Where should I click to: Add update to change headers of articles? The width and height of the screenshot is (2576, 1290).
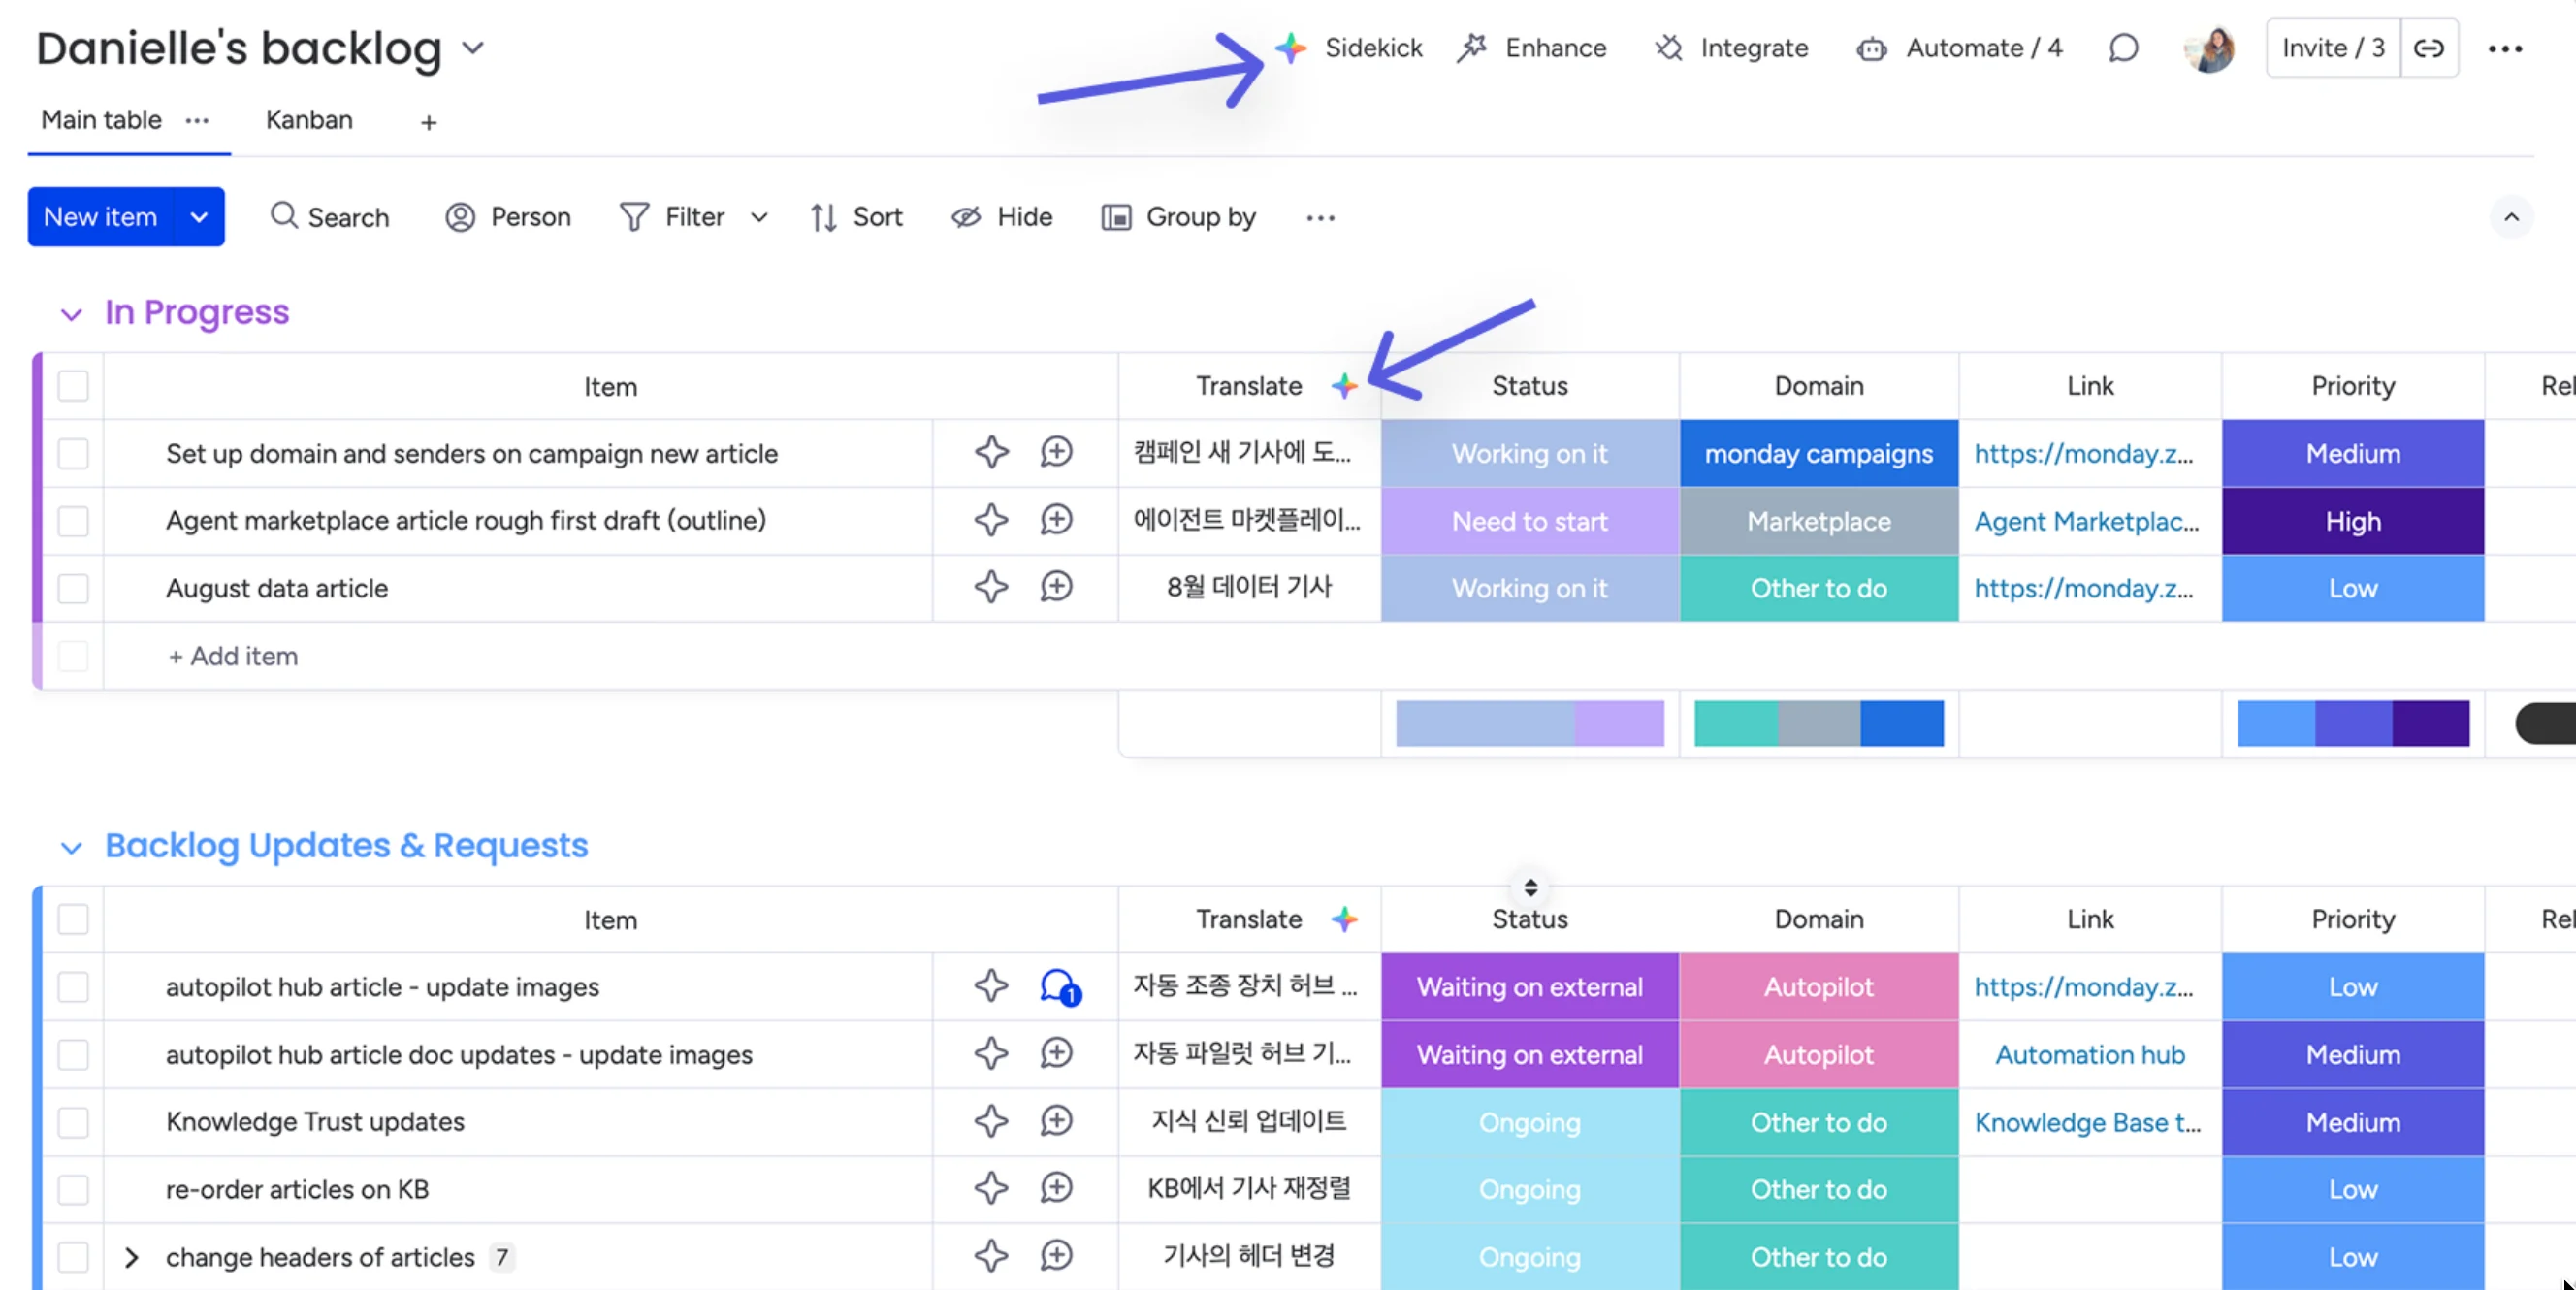tap(1056, 1255)
